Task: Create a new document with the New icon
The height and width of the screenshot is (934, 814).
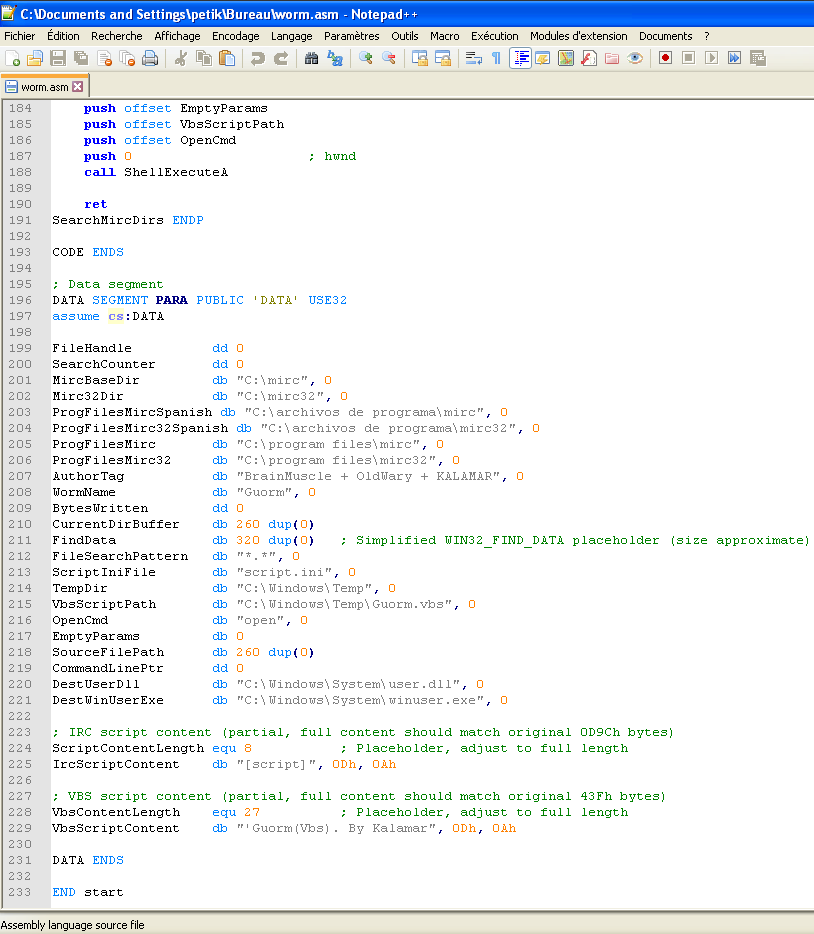Action: [x=13, y=58]
